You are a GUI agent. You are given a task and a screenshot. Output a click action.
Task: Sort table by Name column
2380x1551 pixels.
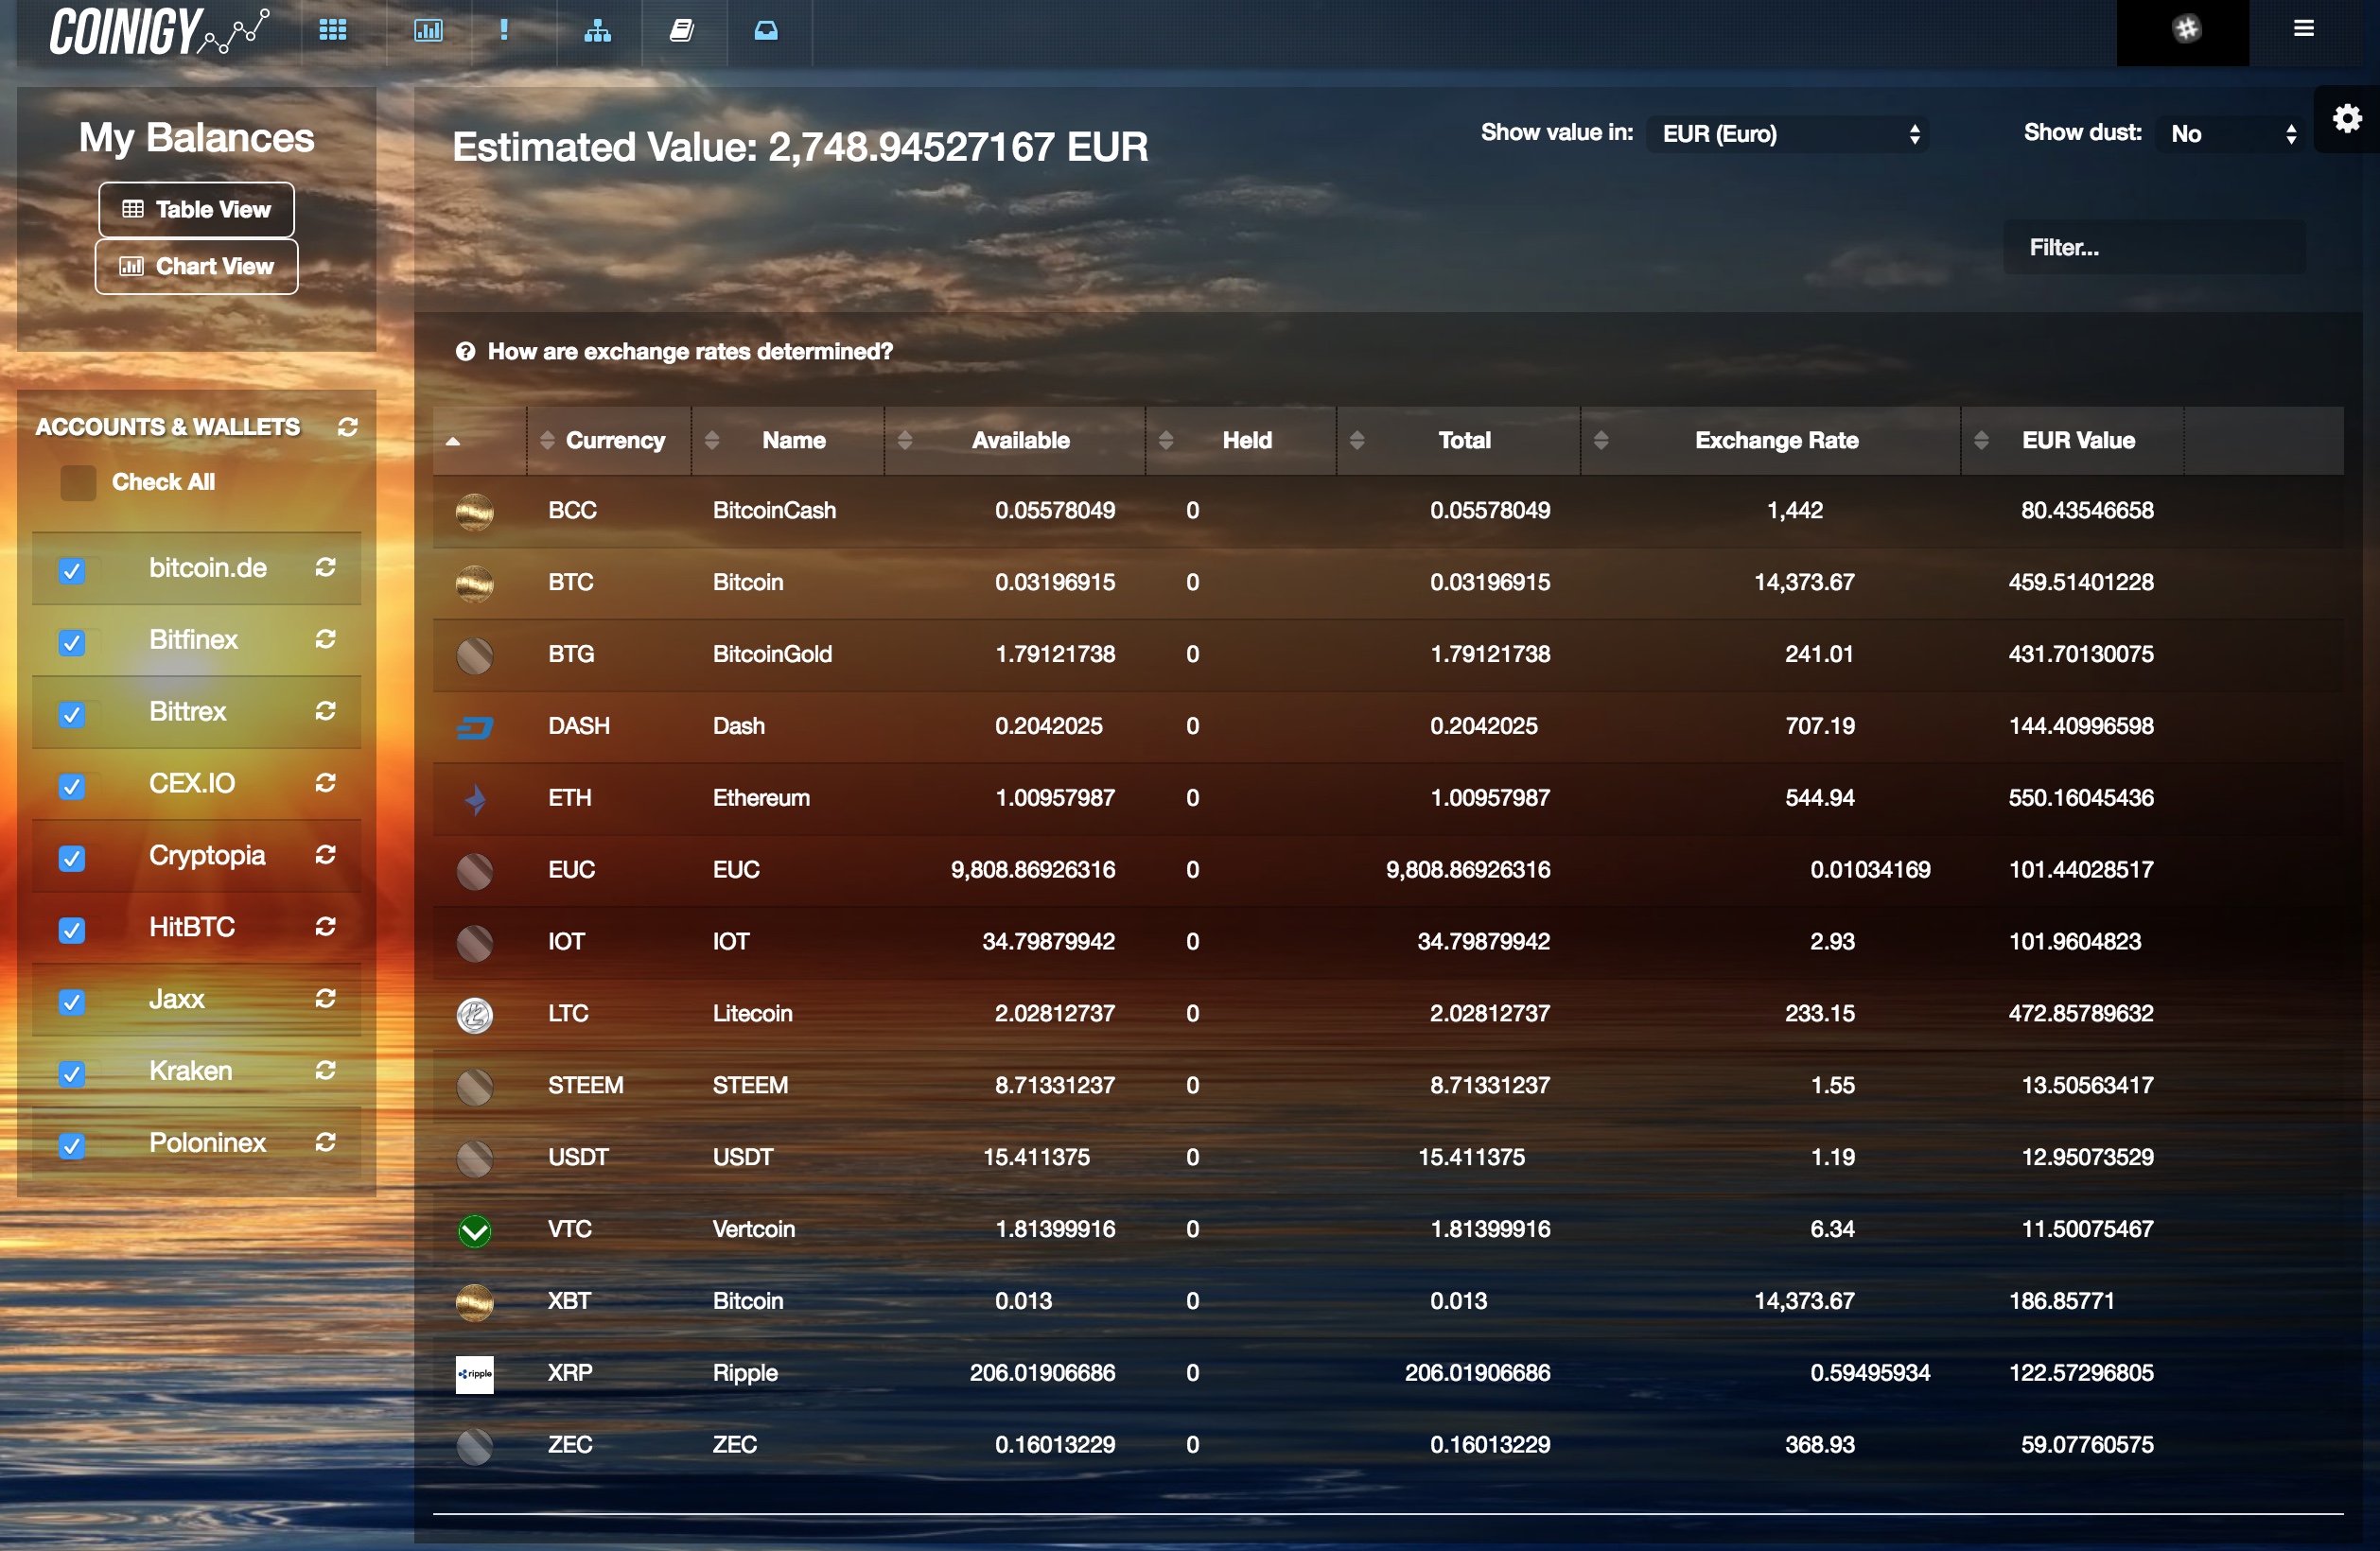pyautogui.click(x=788, y=440)
